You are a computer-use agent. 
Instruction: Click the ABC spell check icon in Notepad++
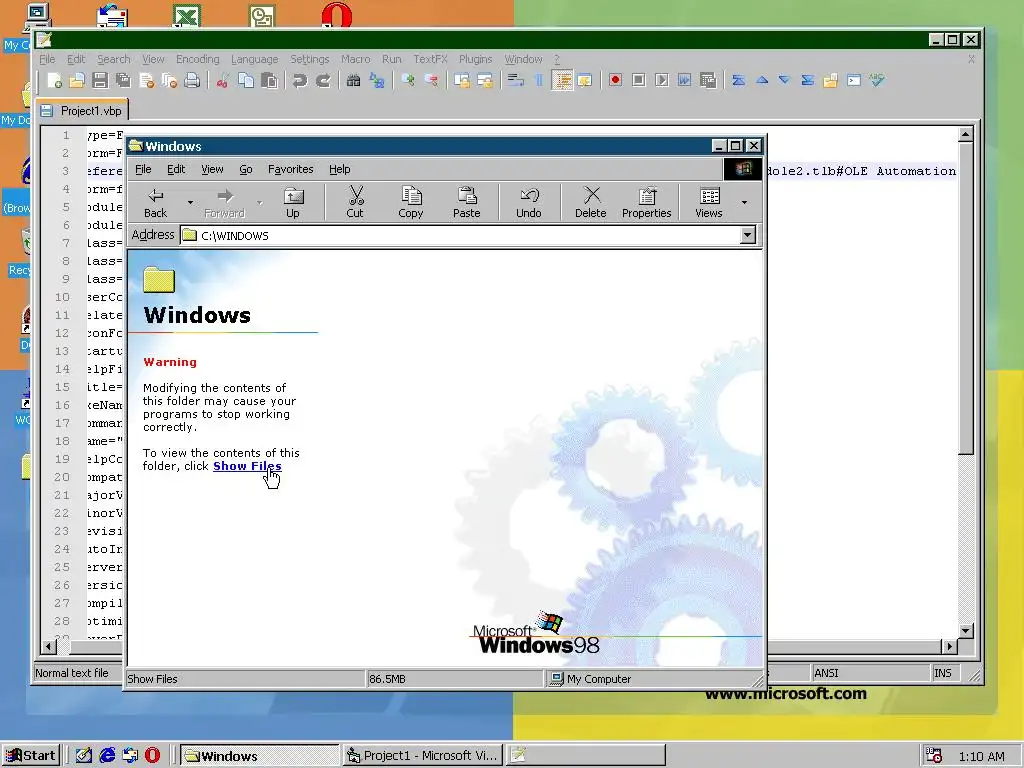(876, 80)
